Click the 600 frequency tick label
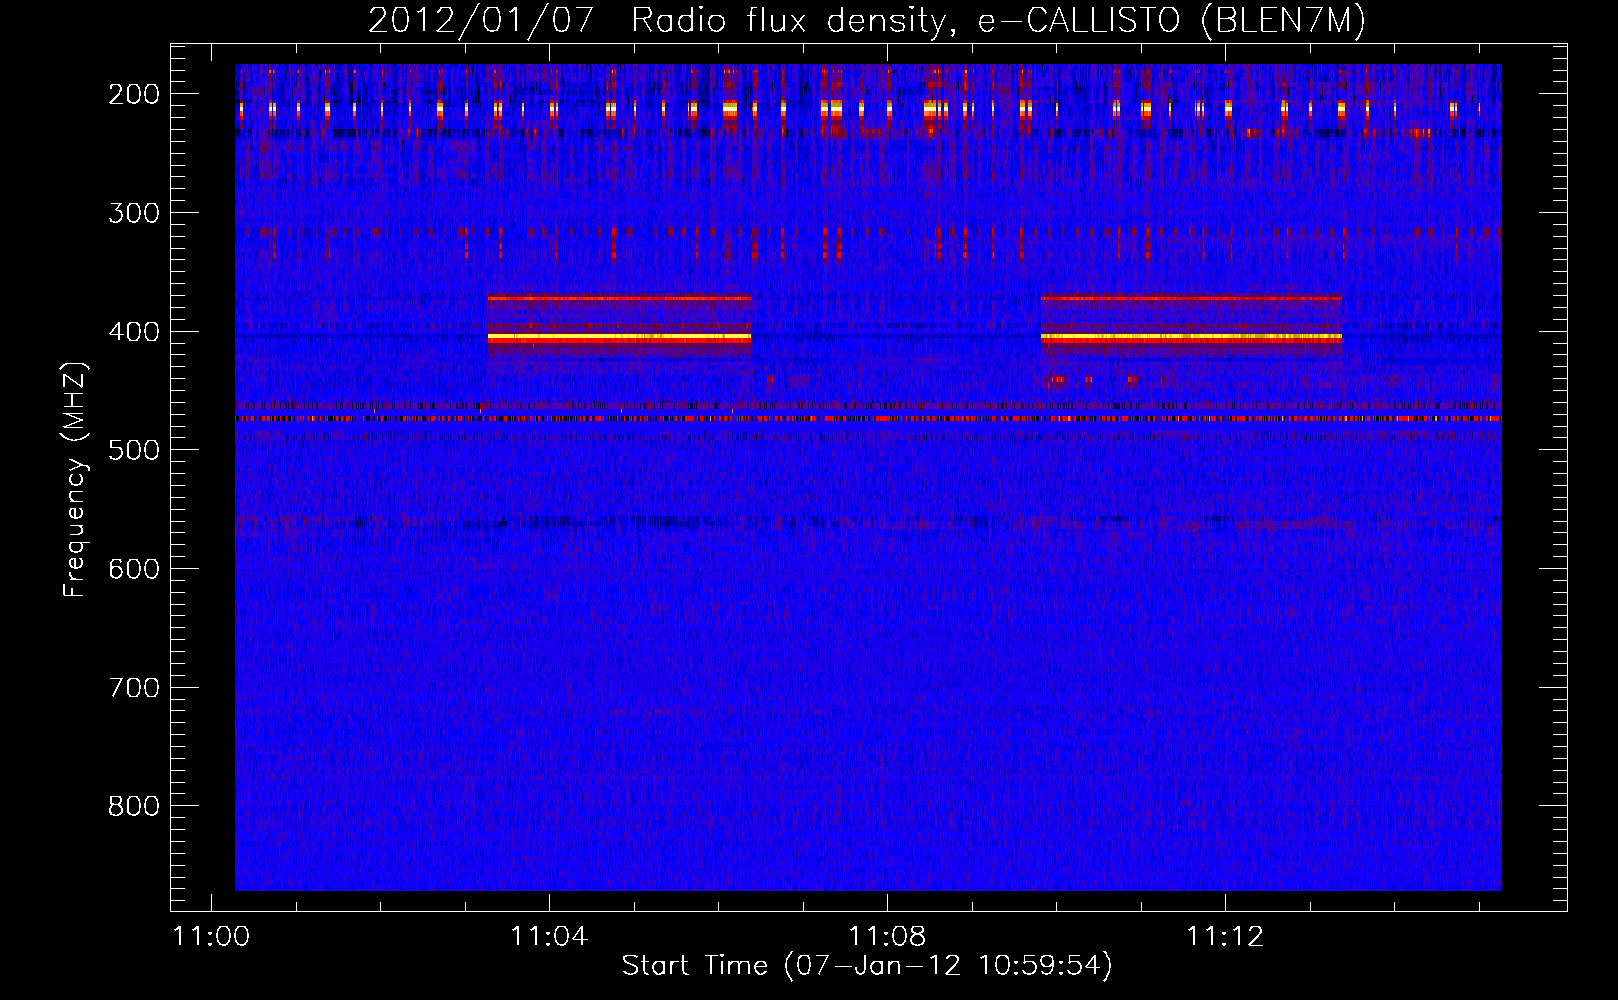Screen dimensions: 1618x1000 (134, 569)
